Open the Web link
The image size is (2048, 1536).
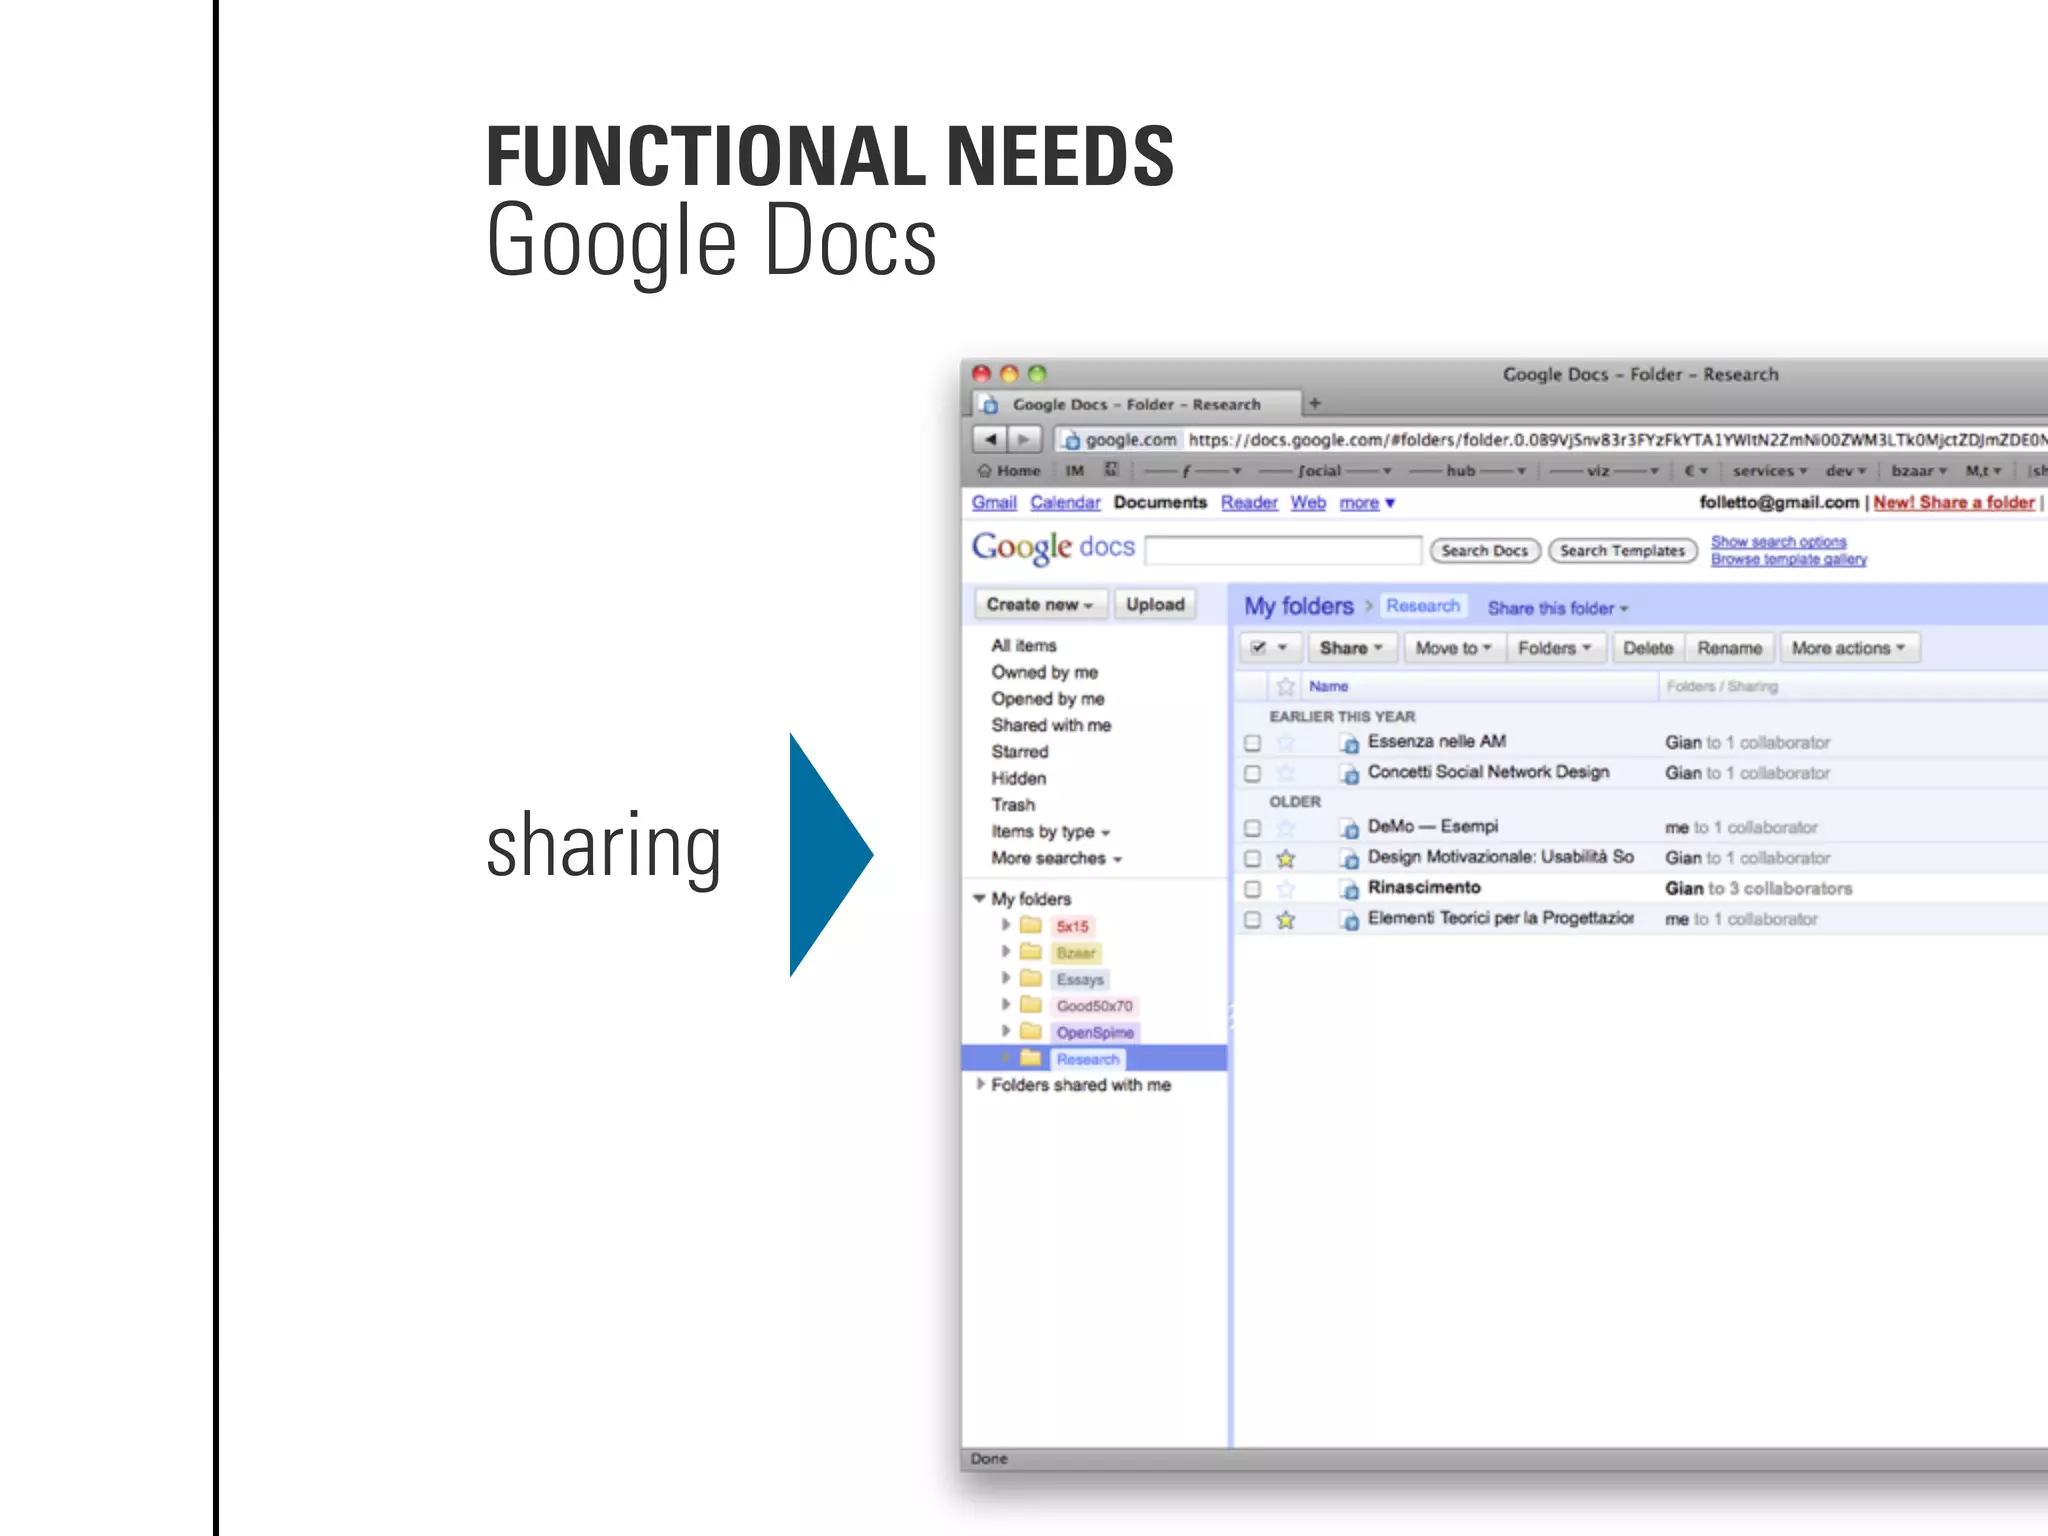(1308, 502)
